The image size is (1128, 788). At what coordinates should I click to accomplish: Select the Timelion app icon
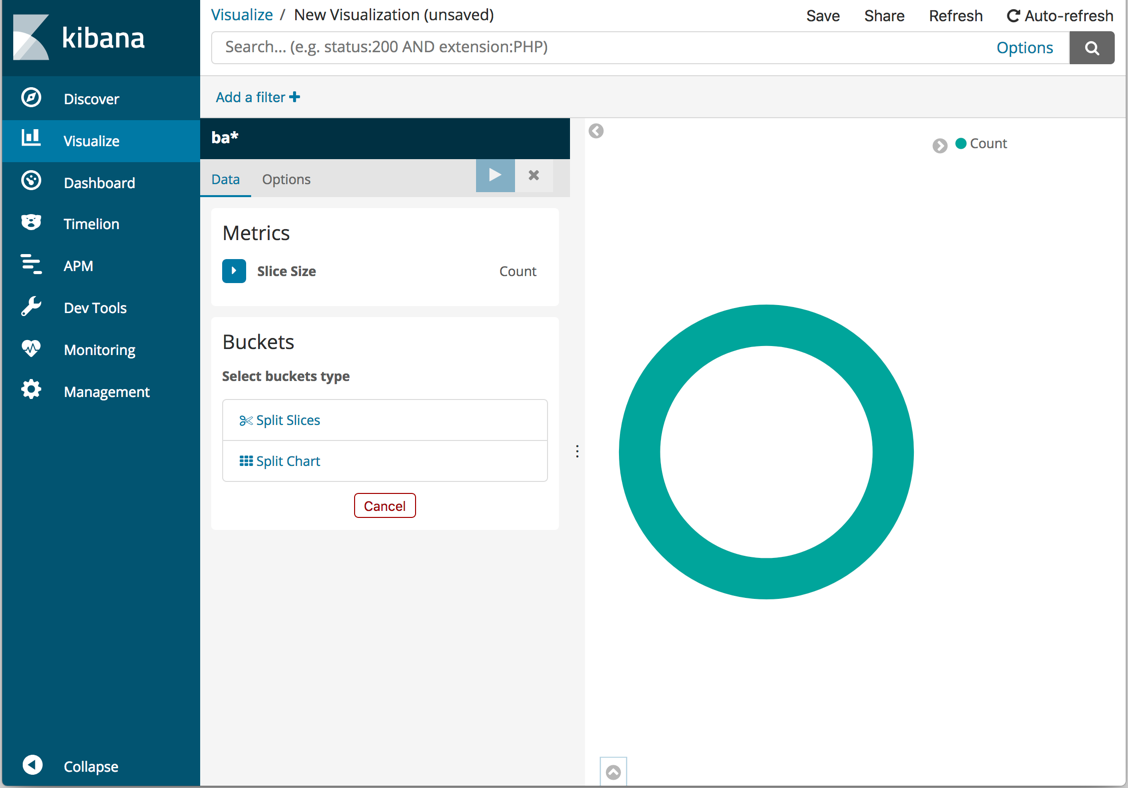tap(29, 223)
